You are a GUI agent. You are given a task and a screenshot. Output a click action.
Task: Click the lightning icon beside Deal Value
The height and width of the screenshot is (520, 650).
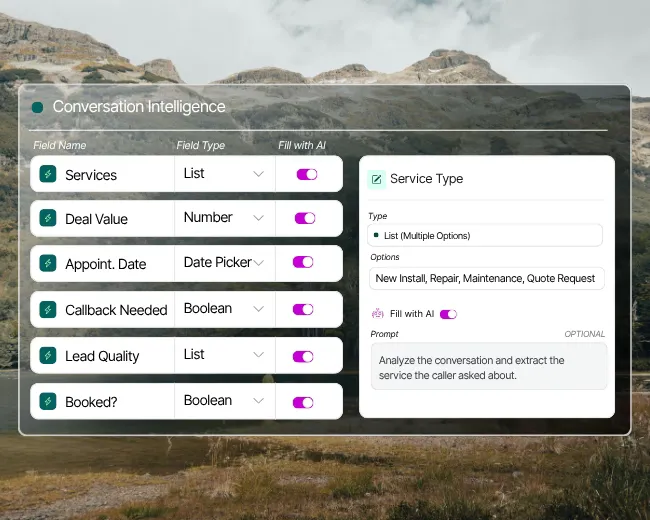coord(48,218)
